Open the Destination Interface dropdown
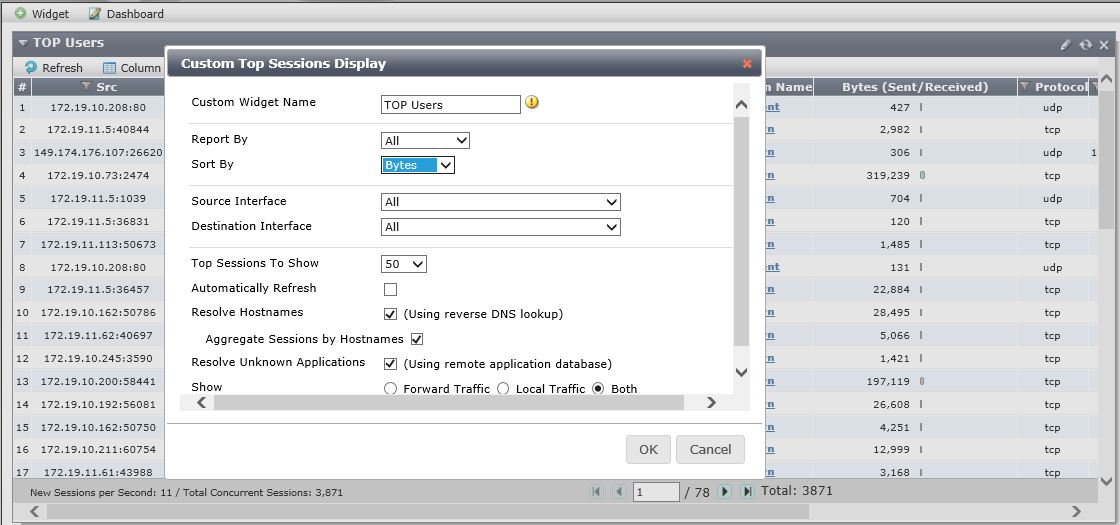 click(501, 227)
